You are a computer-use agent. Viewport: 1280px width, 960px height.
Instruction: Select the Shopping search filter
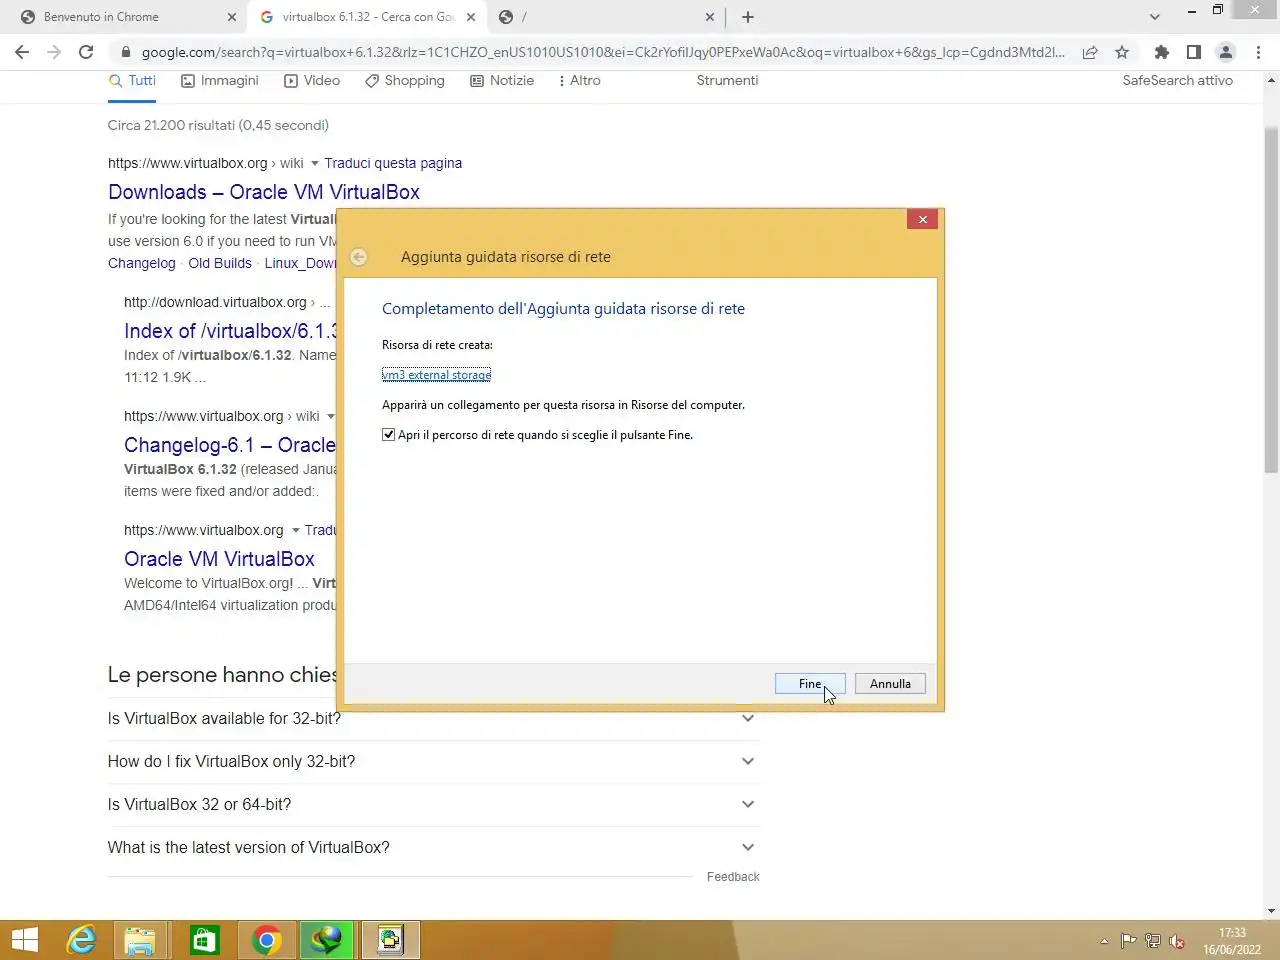[x=405, y=81]
